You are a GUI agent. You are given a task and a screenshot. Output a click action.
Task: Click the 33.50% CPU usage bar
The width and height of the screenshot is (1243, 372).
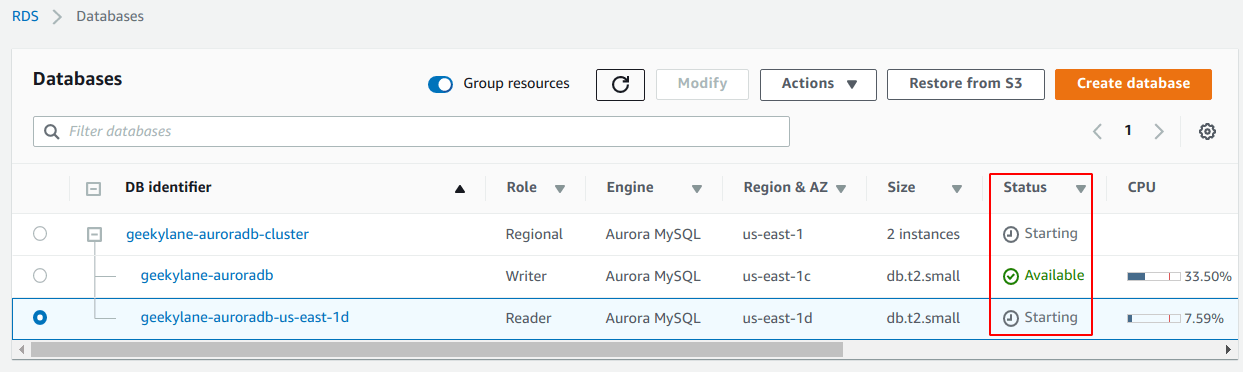click(x=1153, y=277)
